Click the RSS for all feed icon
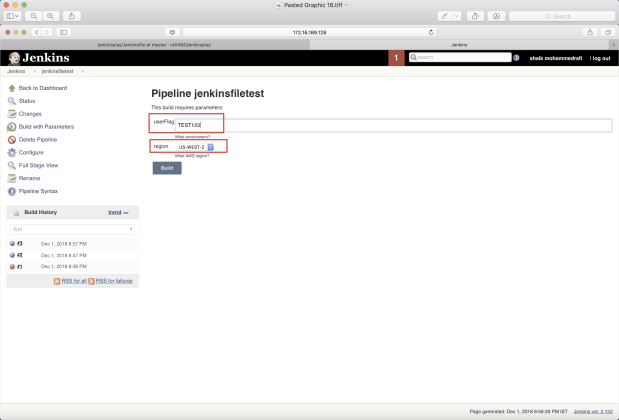Viewport: 619px width, 420px height. tap(57, 281)
